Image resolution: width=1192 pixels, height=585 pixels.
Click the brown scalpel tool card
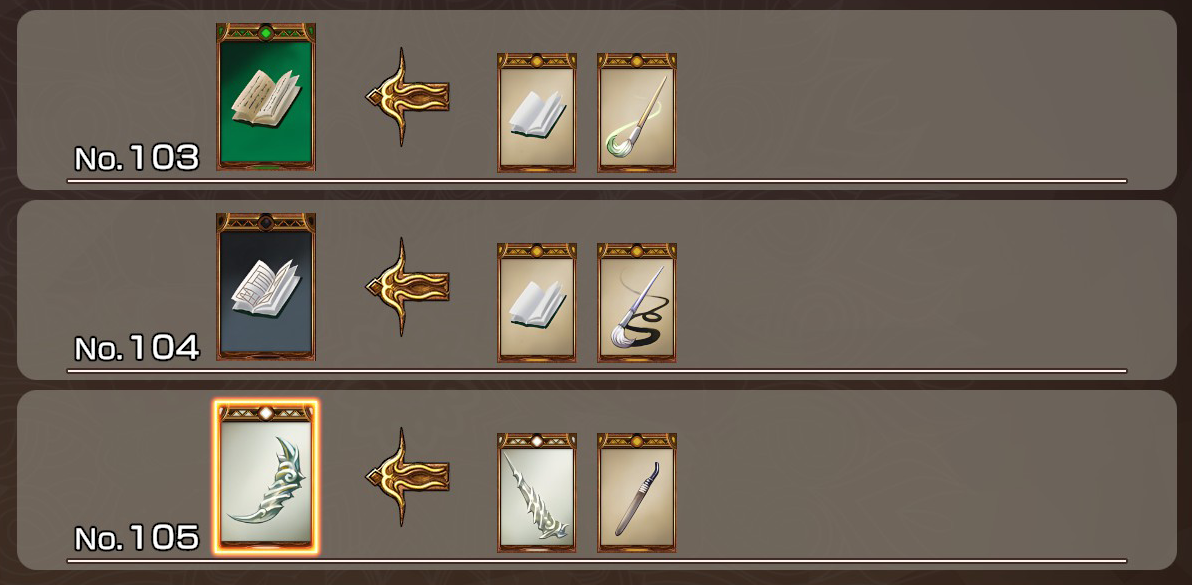pyautogui.click(x=637, y=492)
